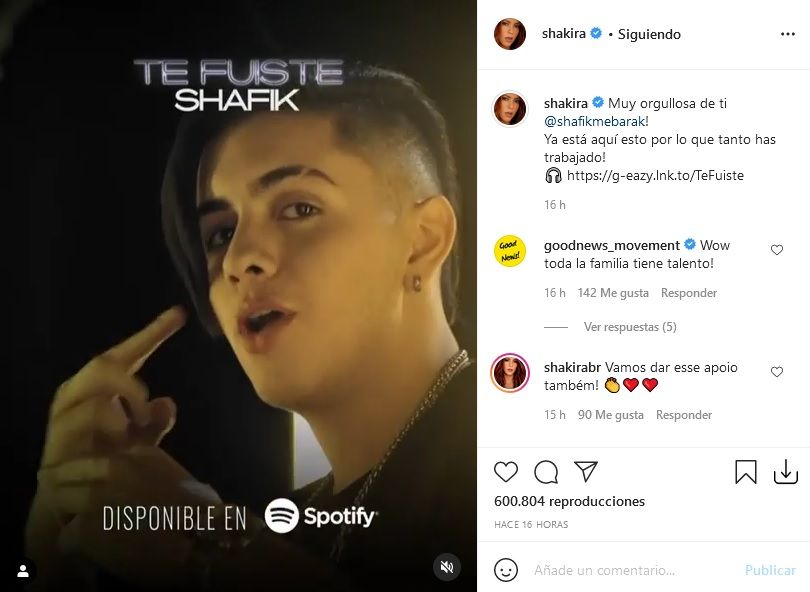Like the shakirabr comment
Viewport: 810px width, 592px height.
click(x=777, y=372)
